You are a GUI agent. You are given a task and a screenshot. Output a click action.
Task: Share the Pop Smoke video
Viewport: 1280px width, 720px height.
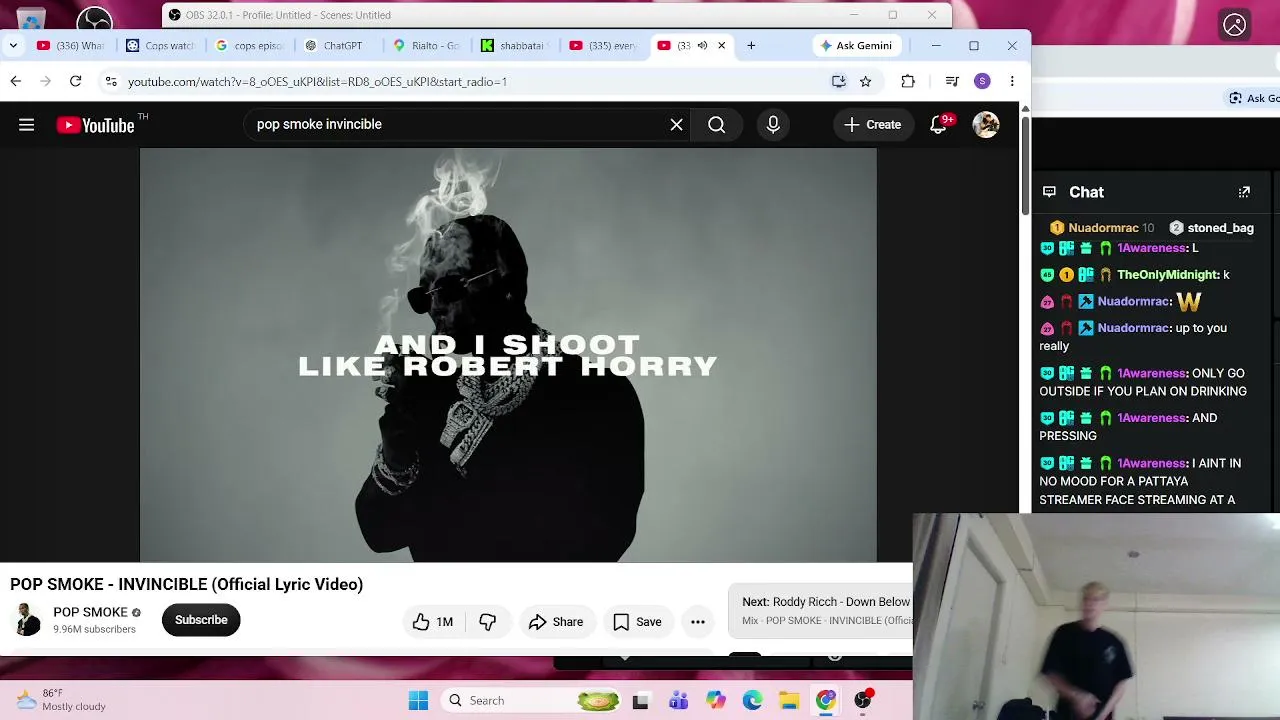coord(556,622)
